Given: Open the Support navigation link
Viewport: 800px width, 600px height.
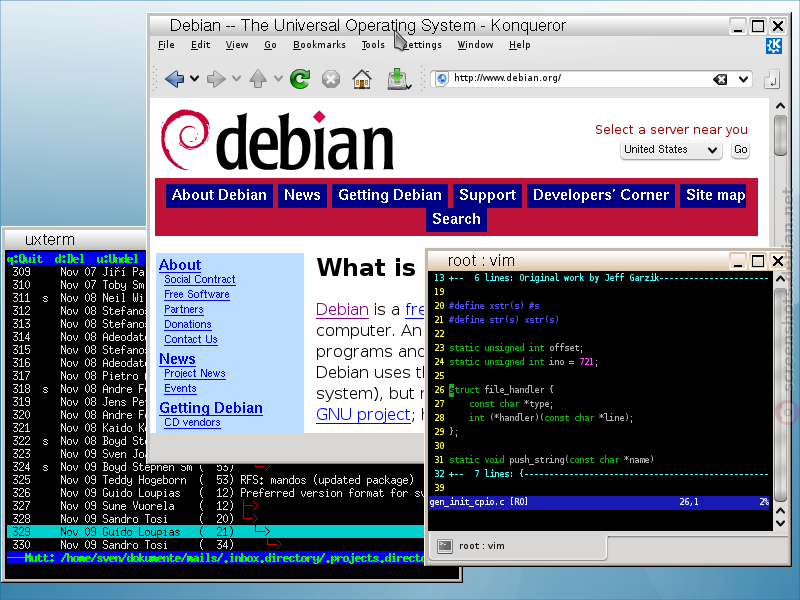Looking at the screenshot, I should click(x=487, y=195).
